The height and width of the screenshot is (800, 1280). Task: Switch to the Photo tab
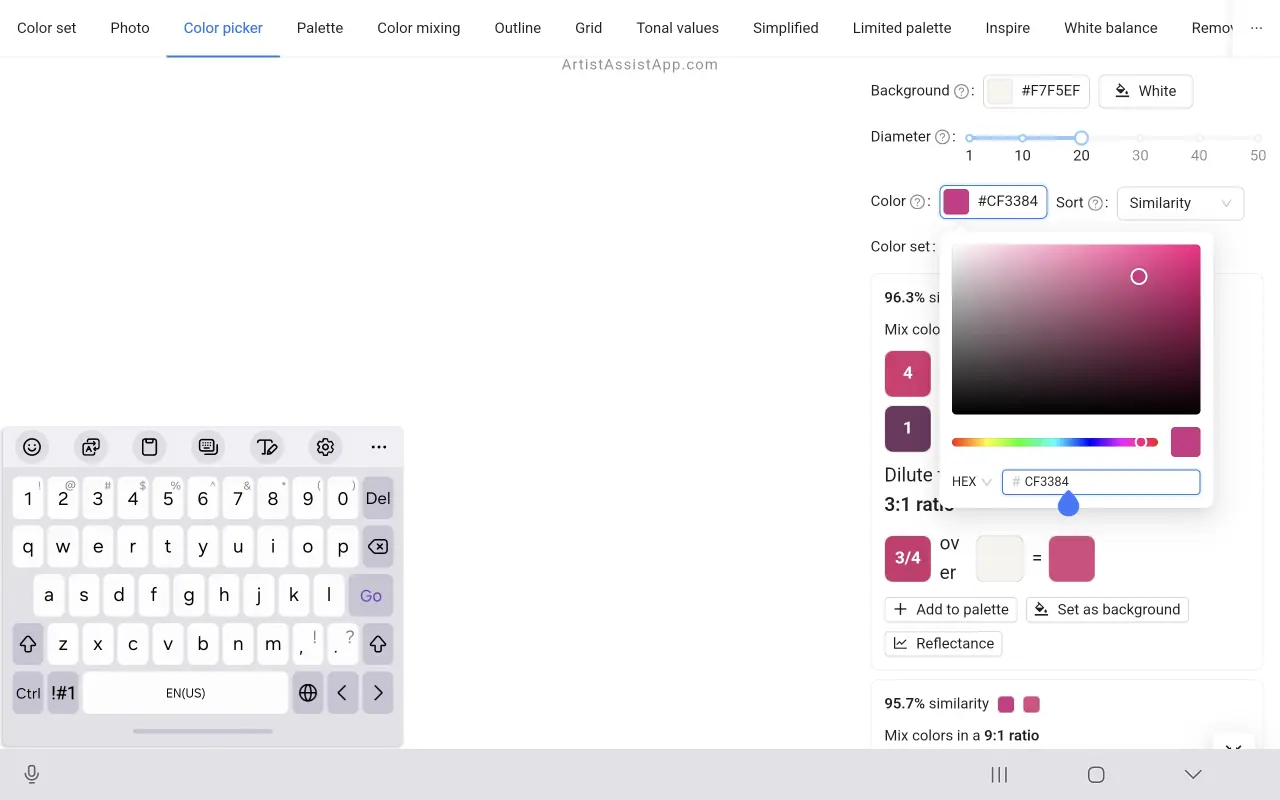coord(130,28)
